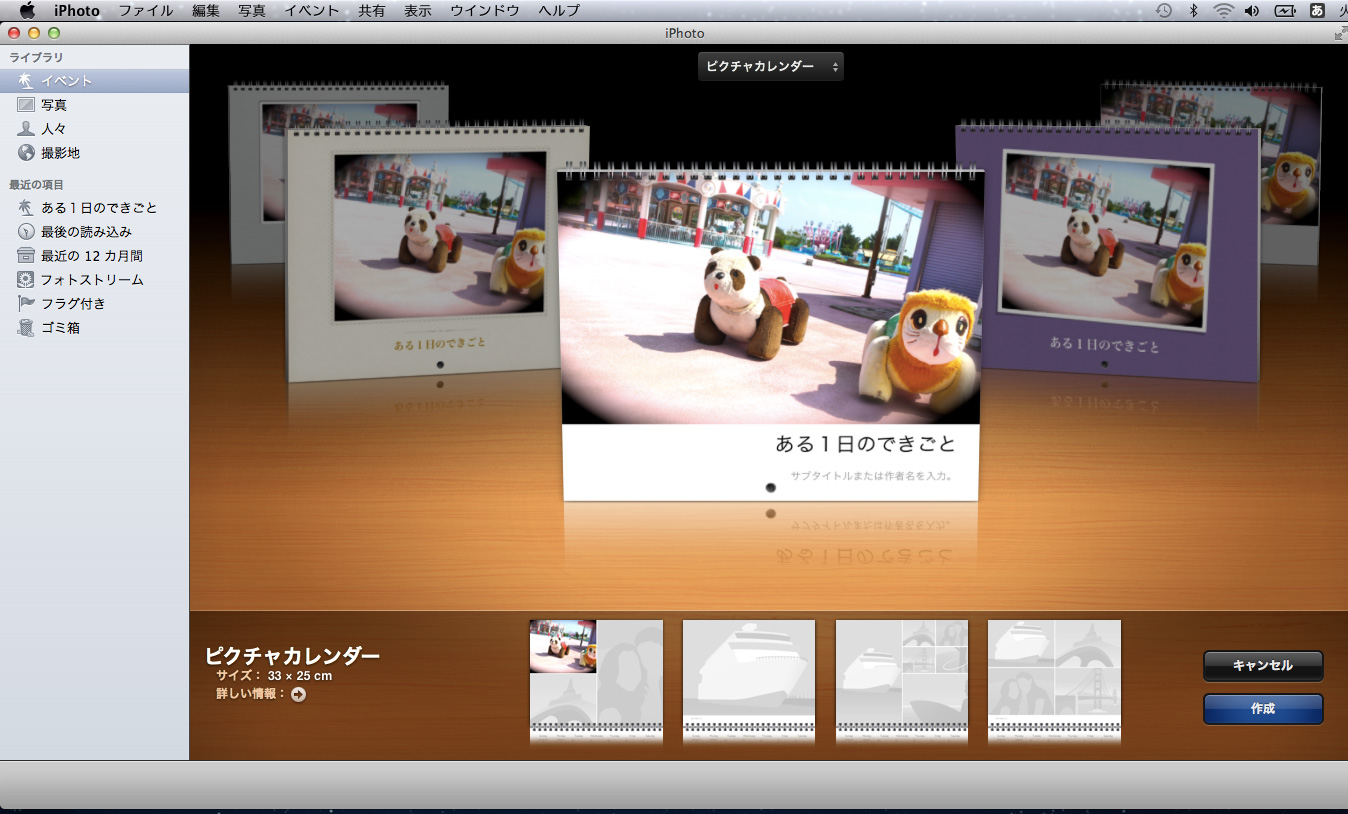Click the blue 作成 button
This screenshot has width=1348, height=814.
[x=1262, y=709]
